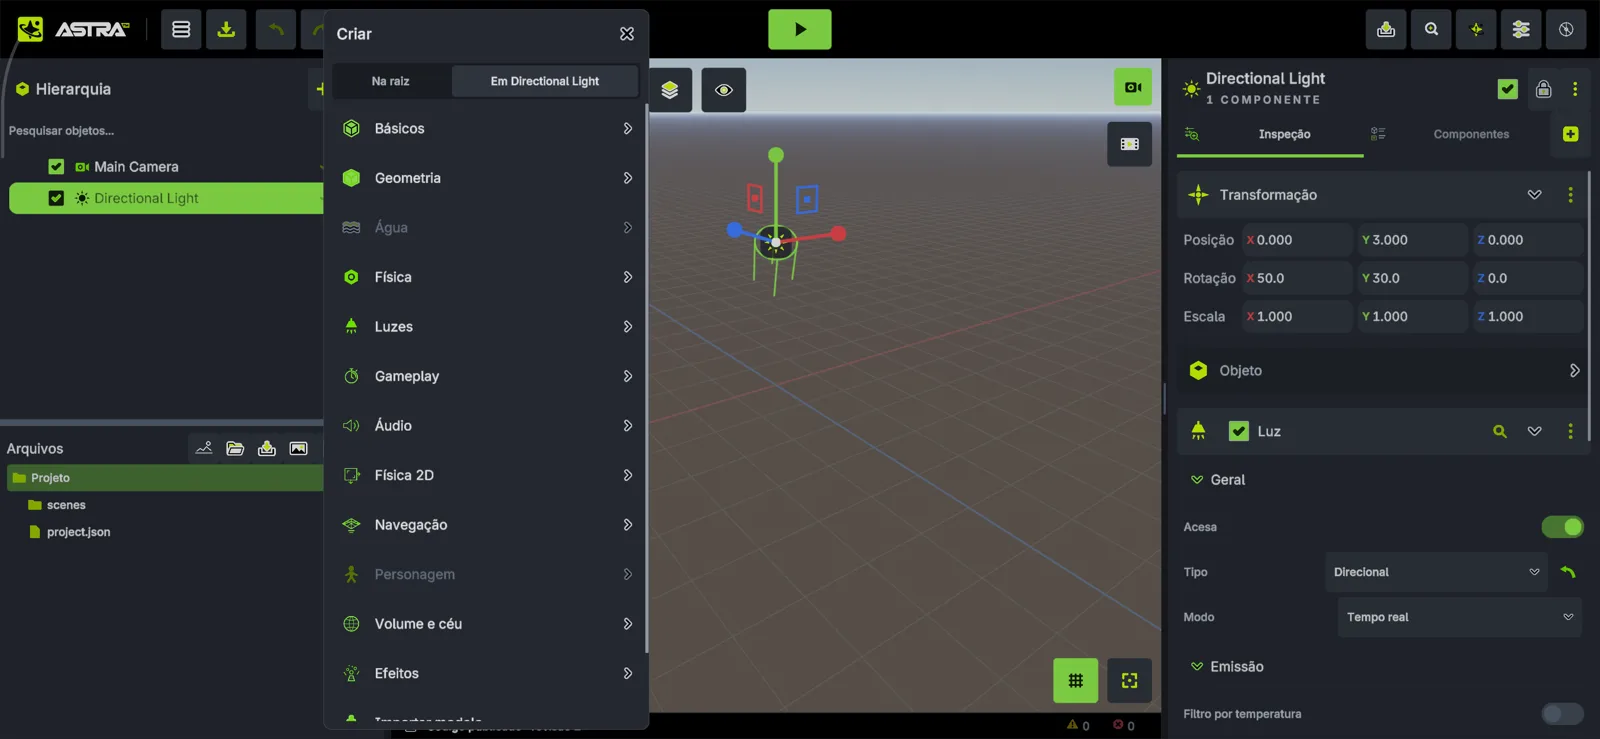Close the Criar panel
The image size is (1600, 739).
[627, 34]
